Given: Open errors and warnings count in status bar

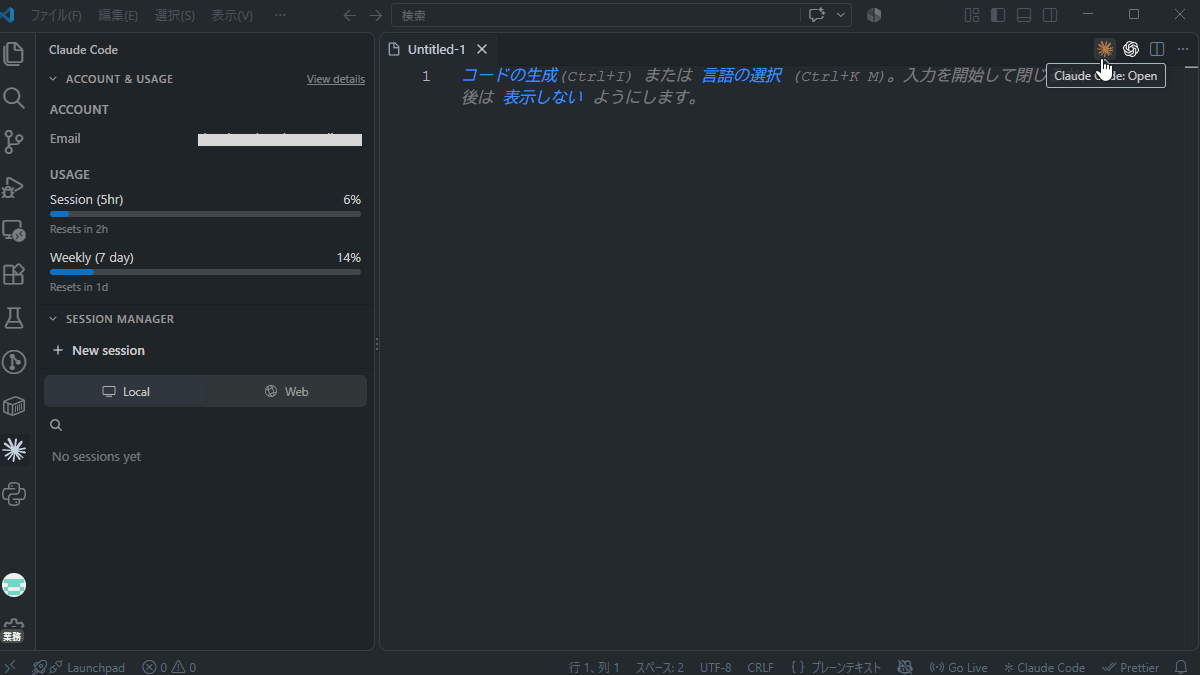Looking at the screenshot, I should tap(169, 667).
